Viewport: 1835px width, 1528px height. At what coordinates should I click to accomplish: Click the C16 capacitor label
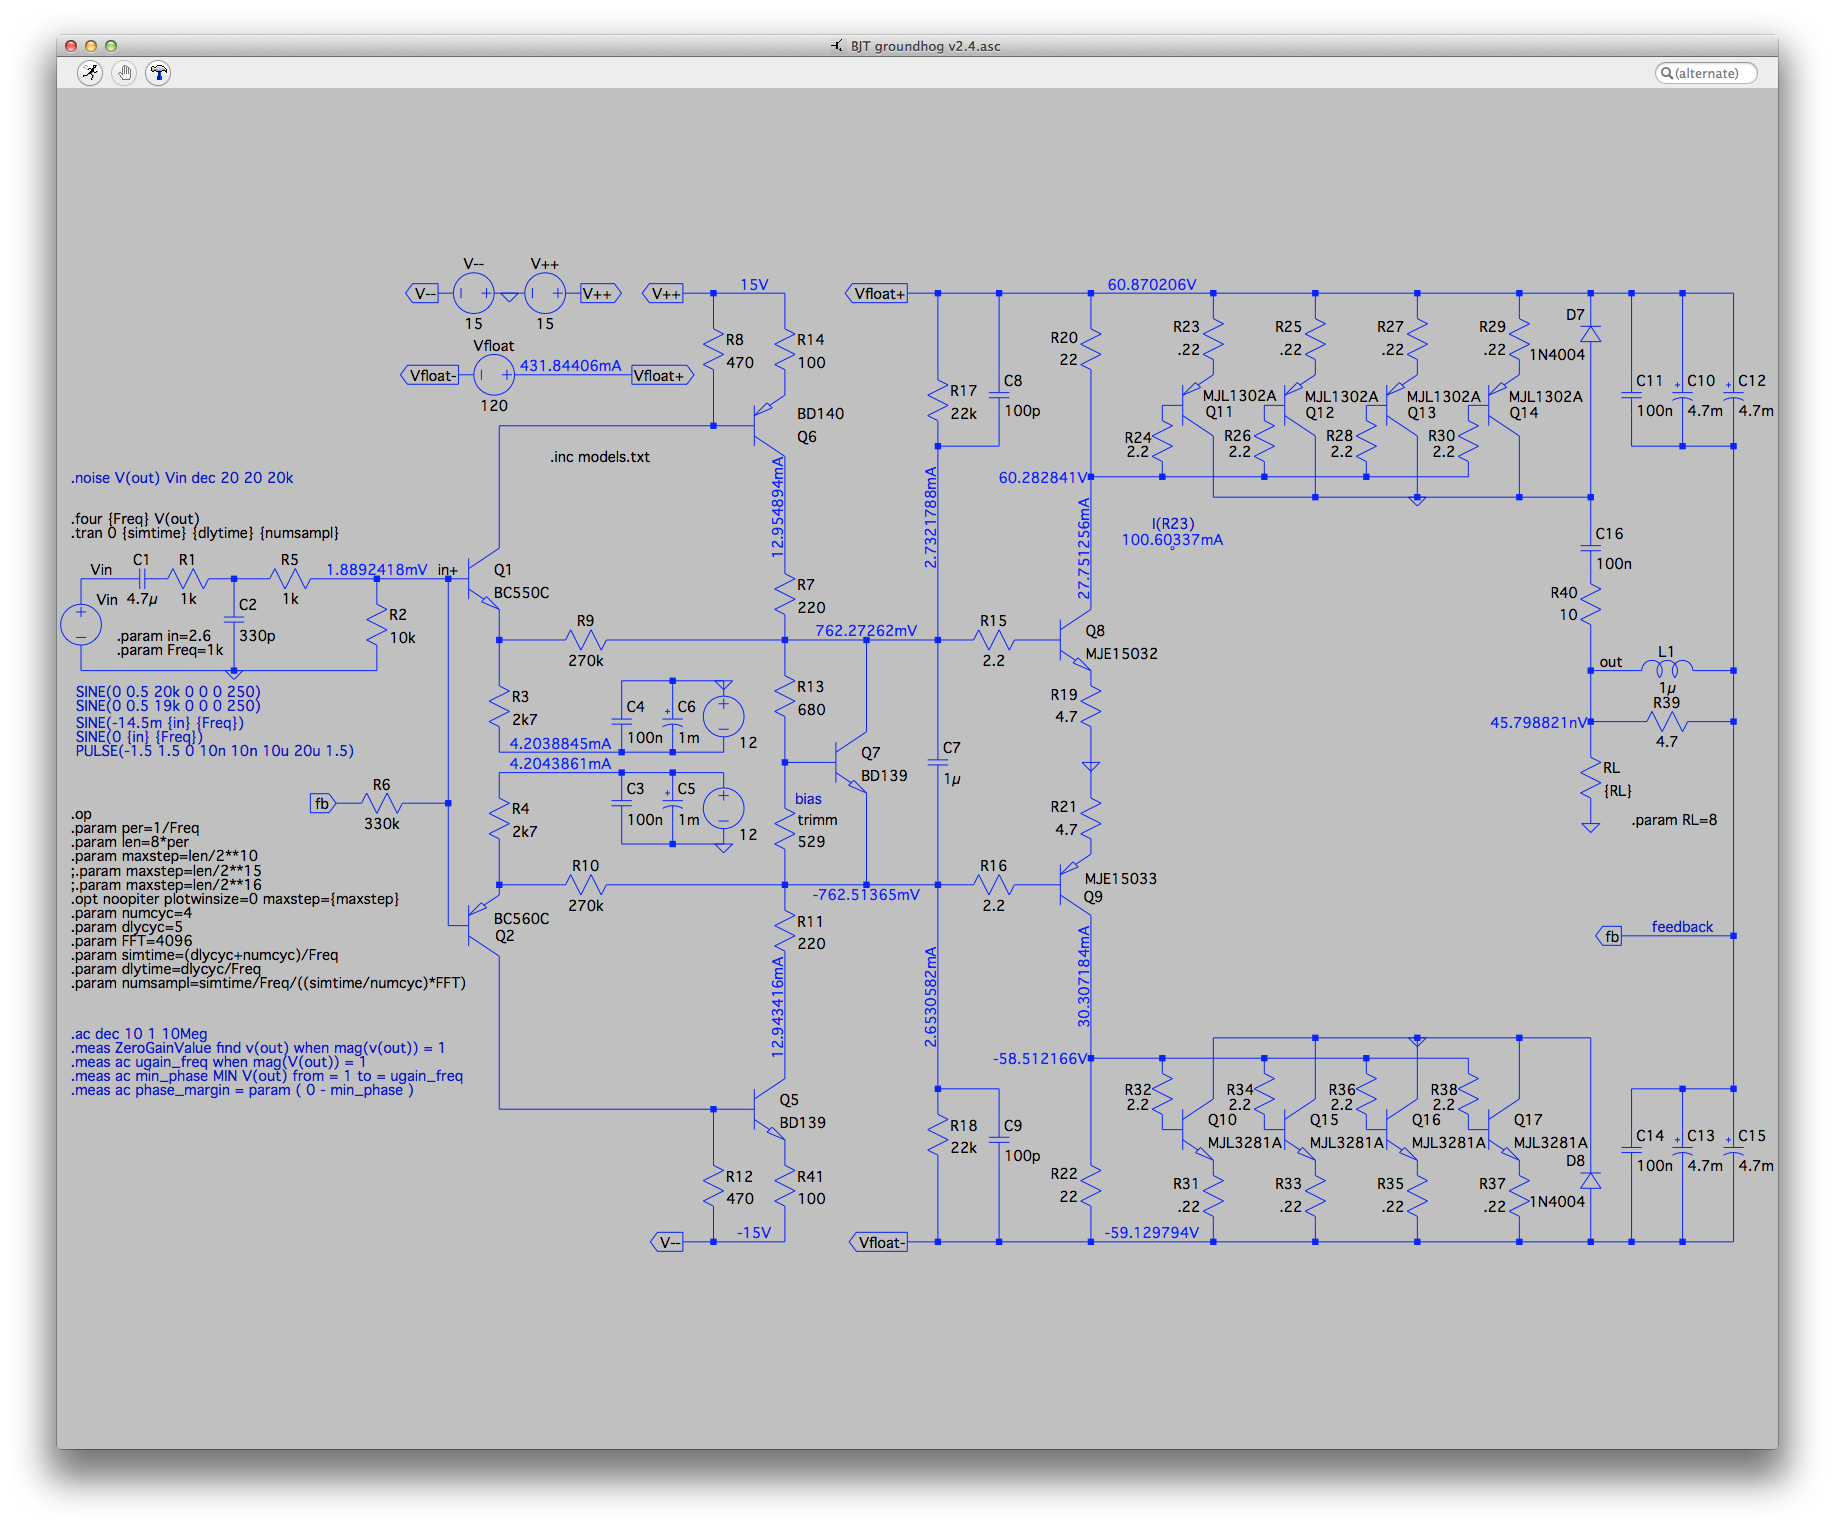coord(1610,534)
